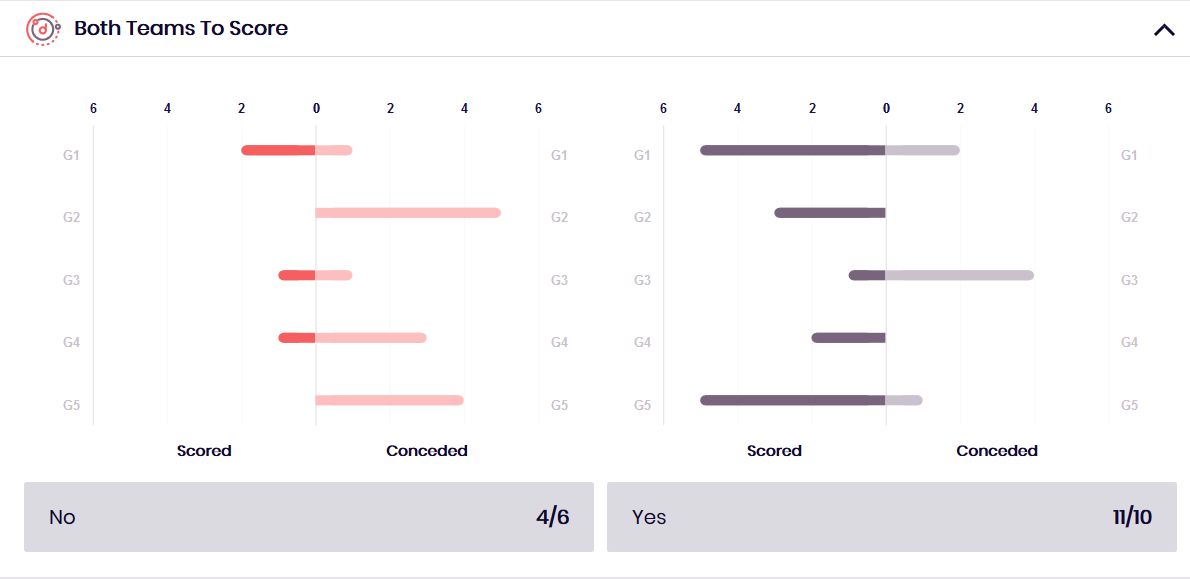Click the Scored label under the red chart
The width and height of the screenshot is (1190, 579).
[204, 451]
